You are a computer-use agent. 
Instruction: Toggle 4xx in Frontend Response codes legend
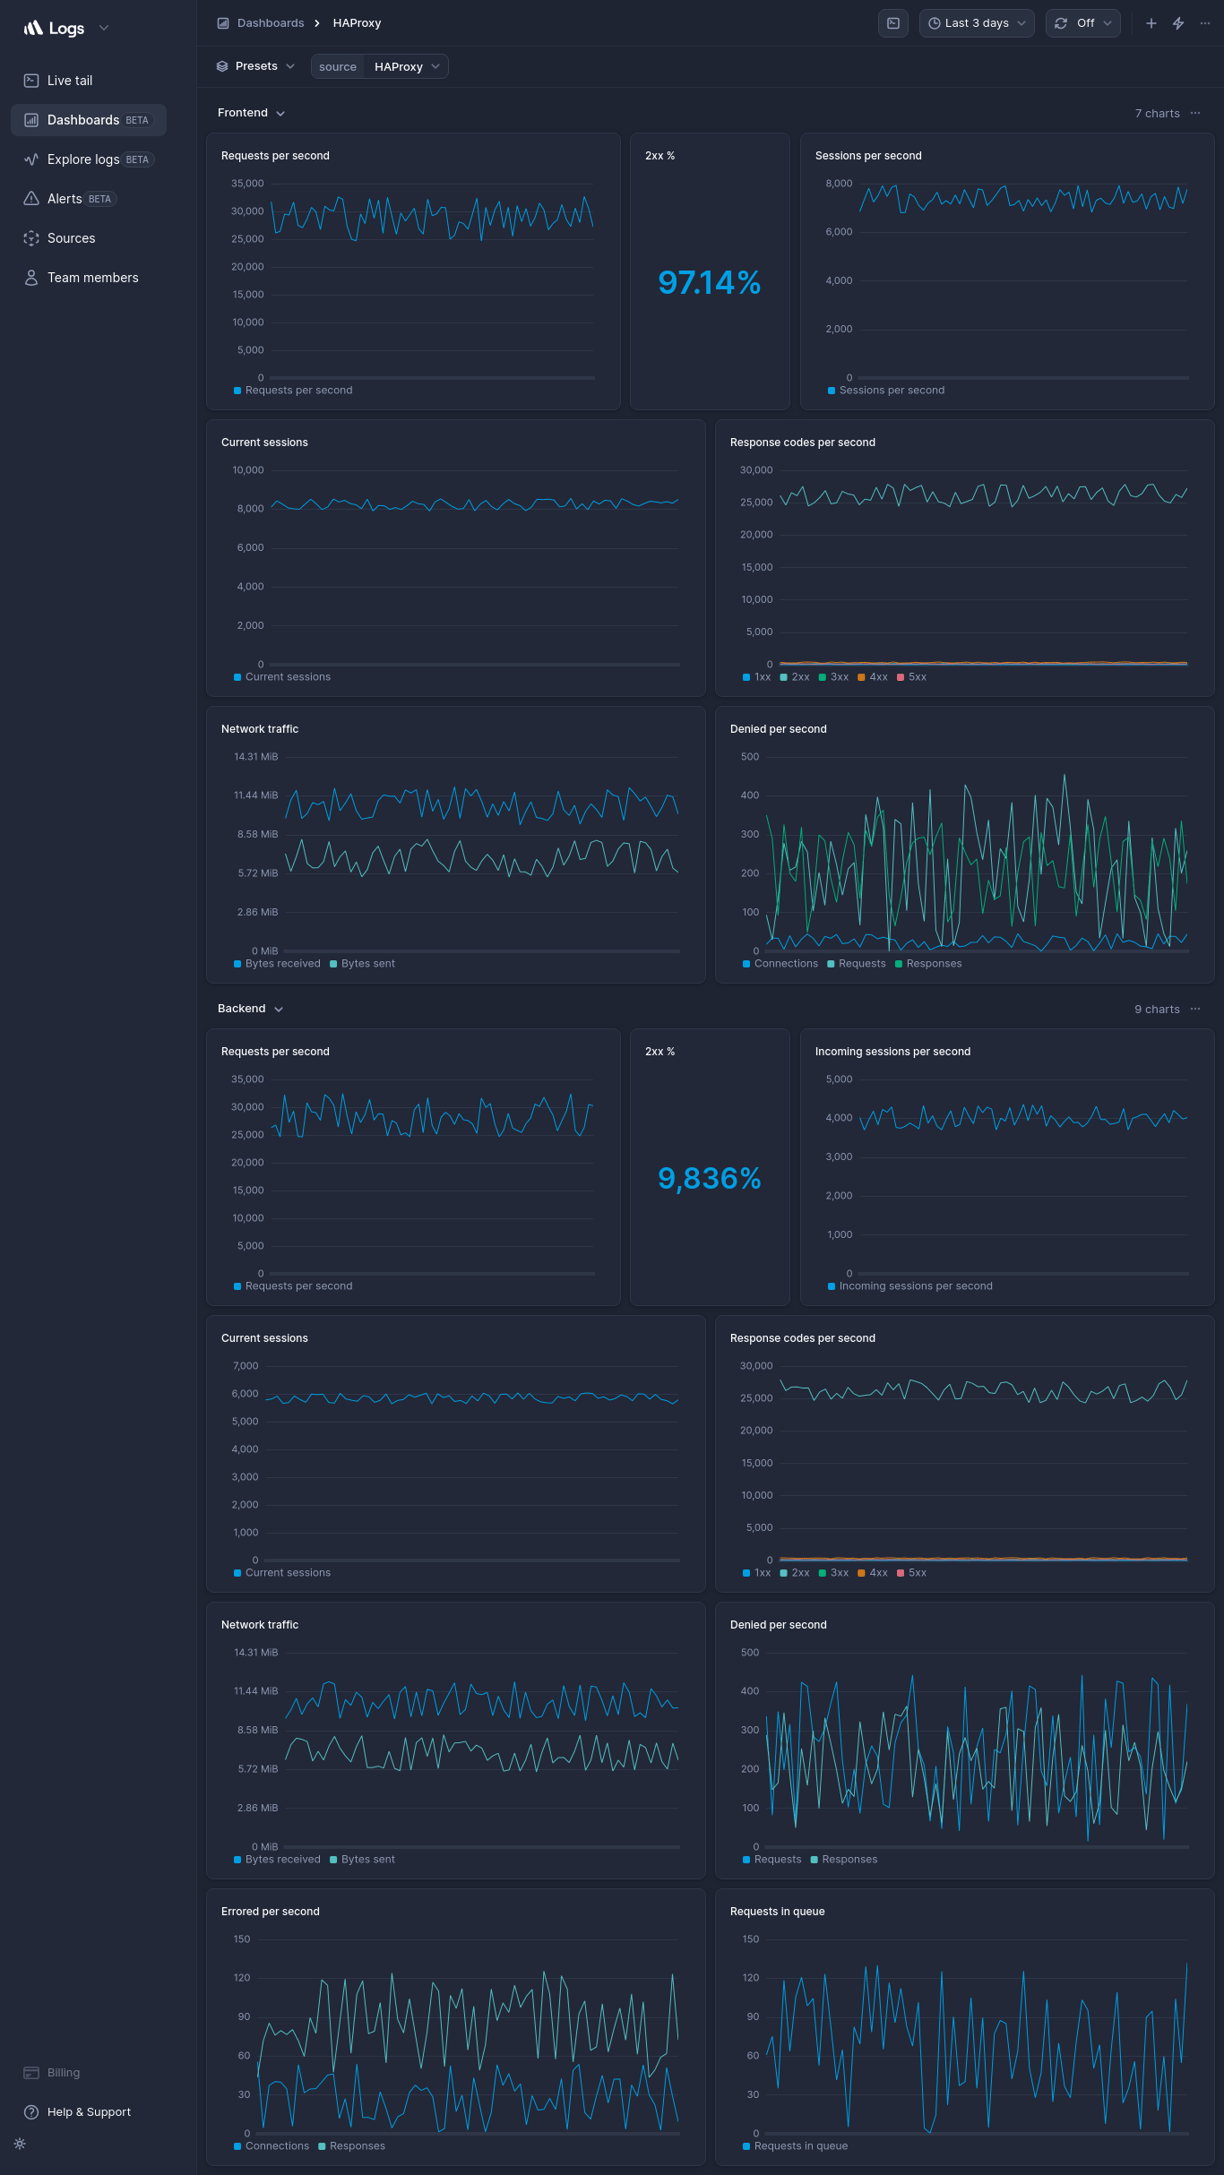(x=873, y=677)
